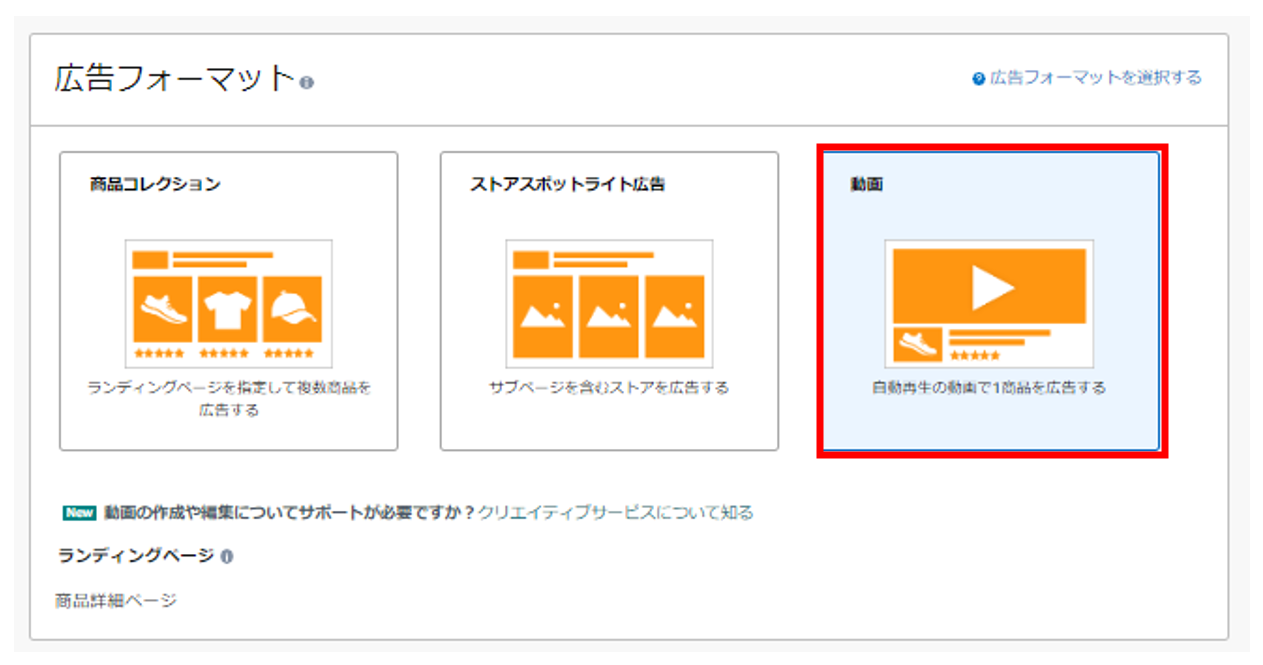Click 動画の作成や編集についてサポートが必要ですか text
Screen dimensions: 1263x665
(289, 513)
